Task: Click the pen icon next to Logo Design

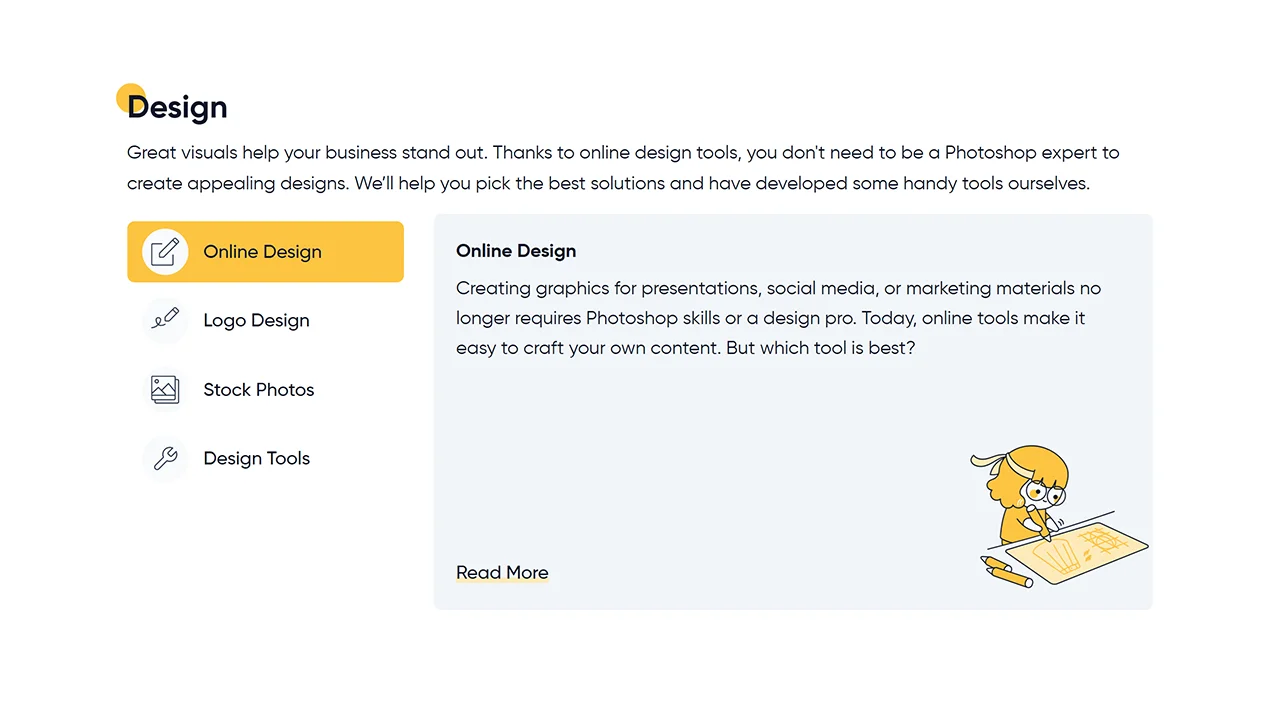Action: [166, 320]
